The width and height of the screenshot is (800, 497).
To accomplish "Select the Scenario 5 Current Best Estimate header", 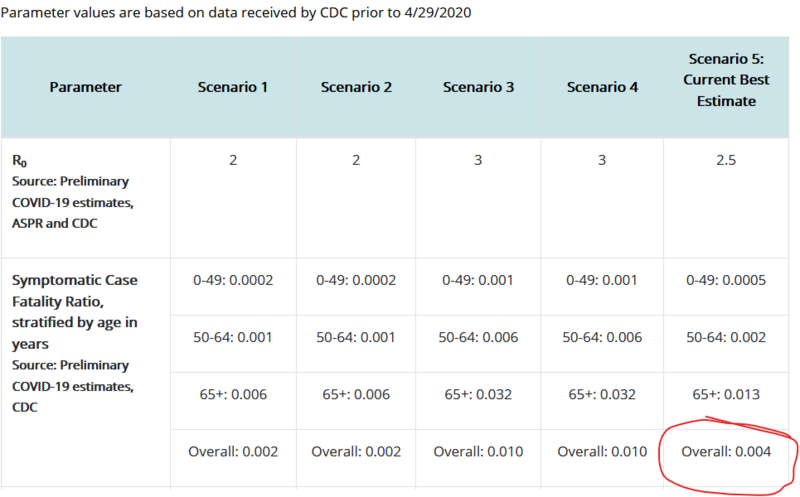I will coord(727,80).
